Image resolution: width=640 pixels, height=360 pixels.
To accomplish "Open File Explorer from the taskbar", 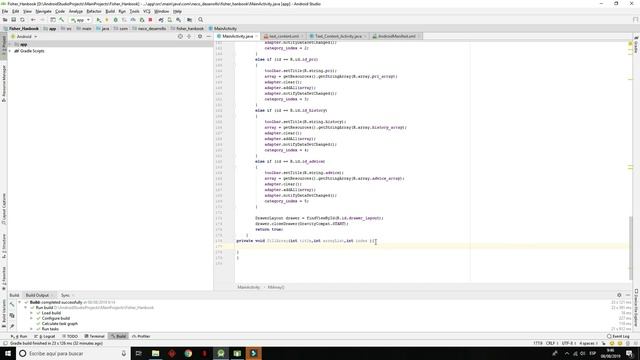I will [156, 353].
